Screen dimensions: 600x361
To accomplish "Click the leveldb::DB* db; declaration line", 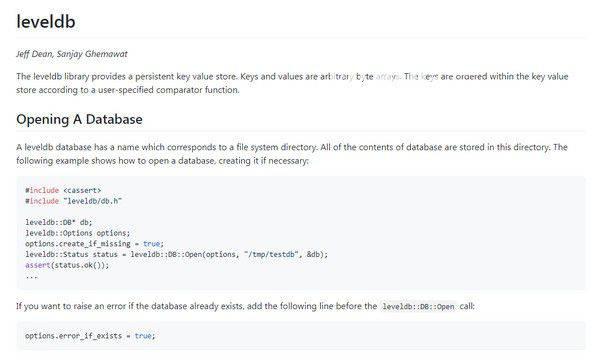I will pos(59,222).
